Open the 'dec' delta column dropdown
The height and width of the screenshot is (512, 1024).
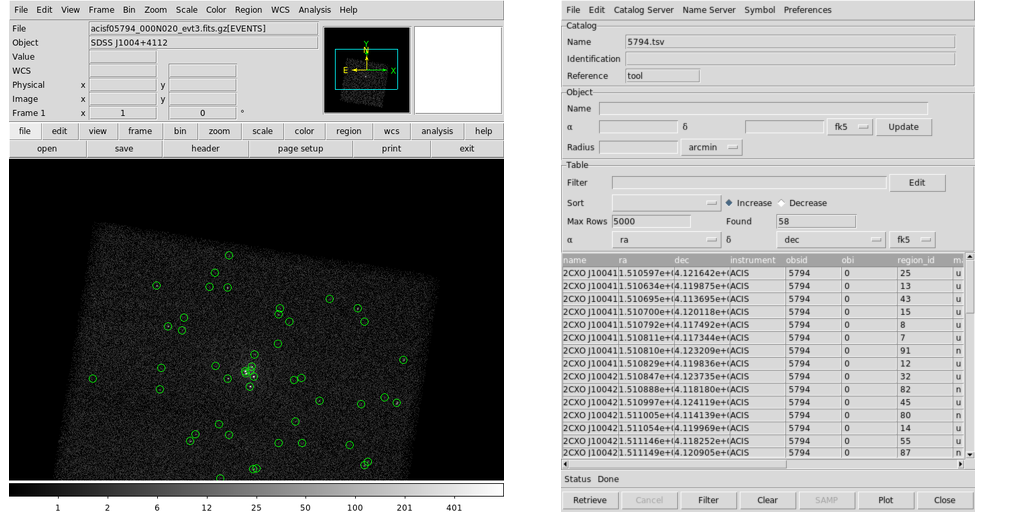pos(830,240)
